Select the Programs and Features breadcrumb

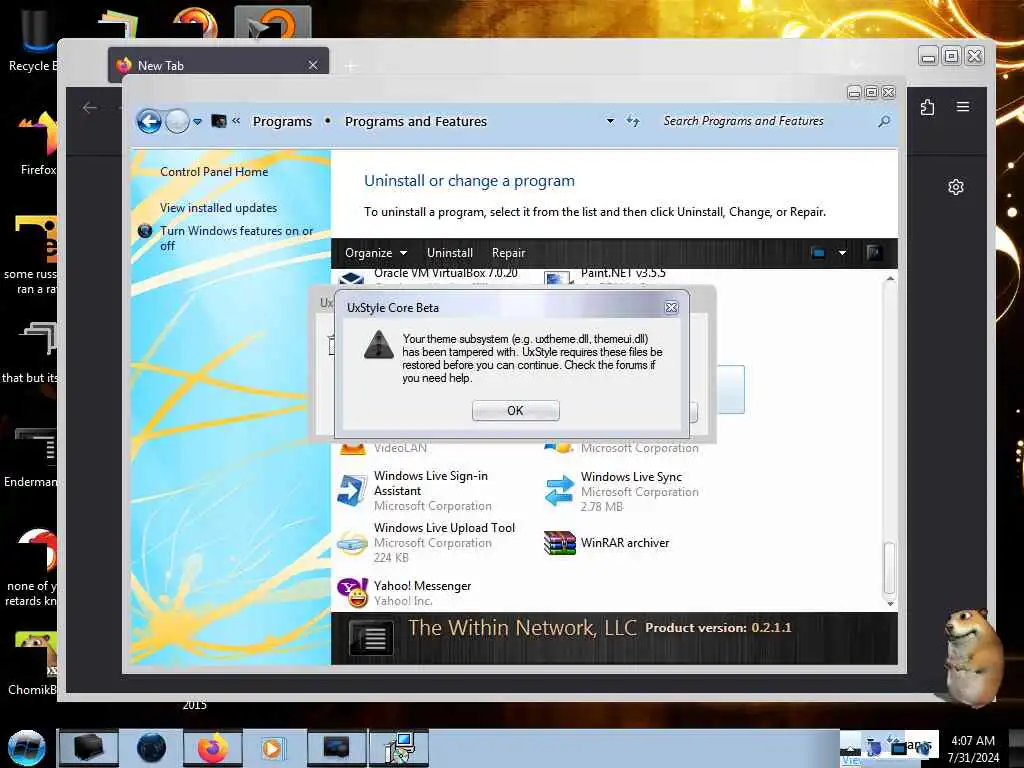[x=416, y=121]
